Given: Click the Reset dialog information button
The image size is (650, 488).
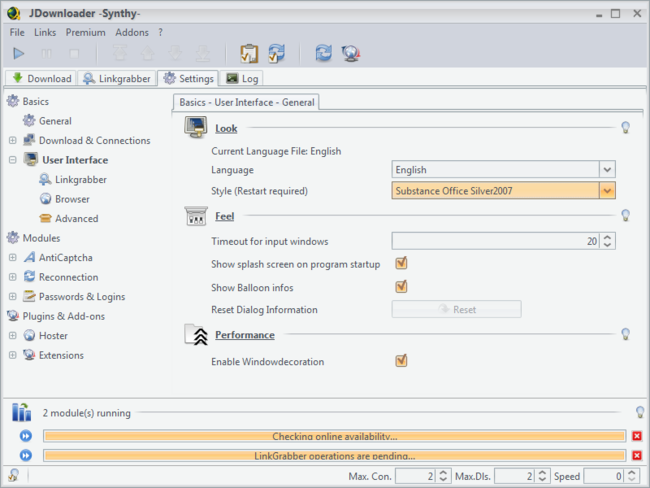Looking at the screenshot, I should pos(456,309).
